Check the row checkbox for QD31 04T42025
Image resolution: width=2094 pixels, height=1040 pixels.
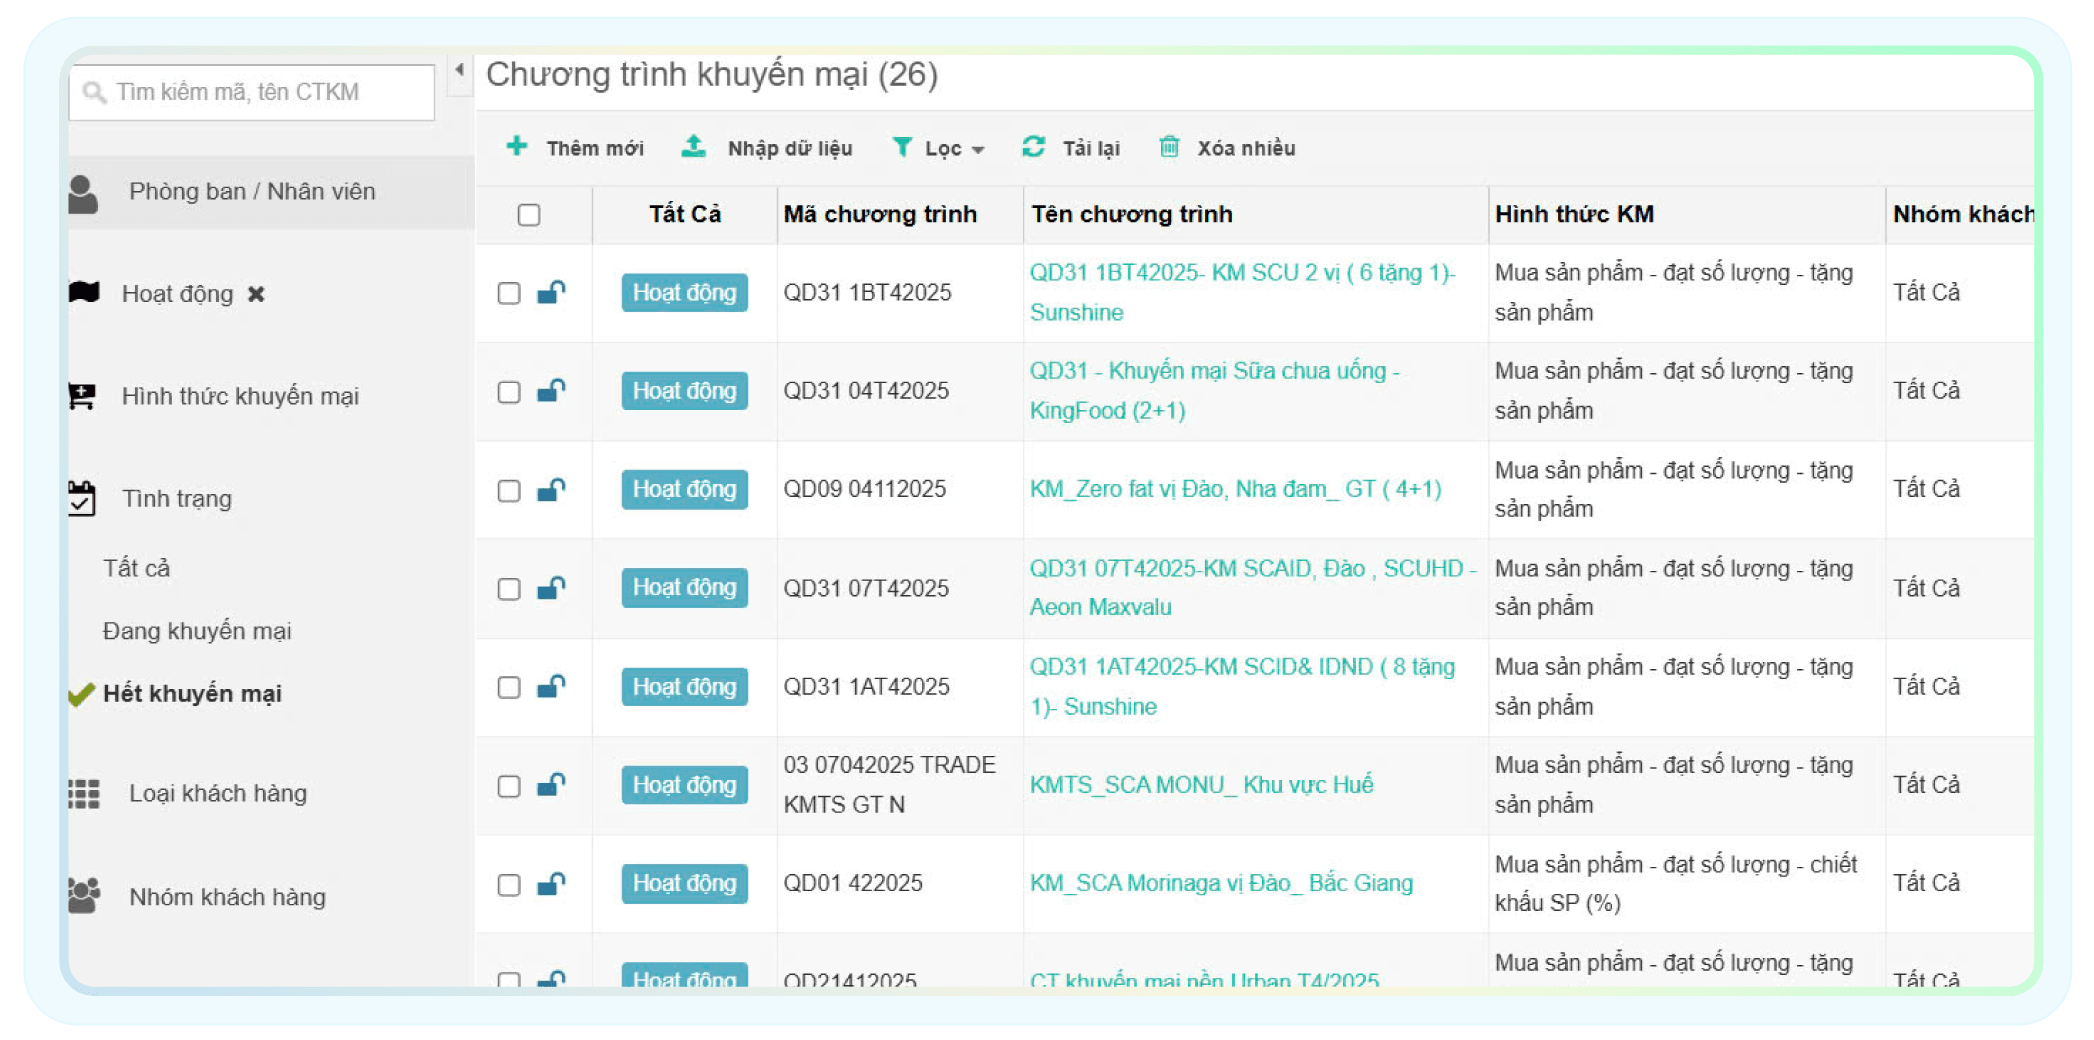click(x=509, y=391)
